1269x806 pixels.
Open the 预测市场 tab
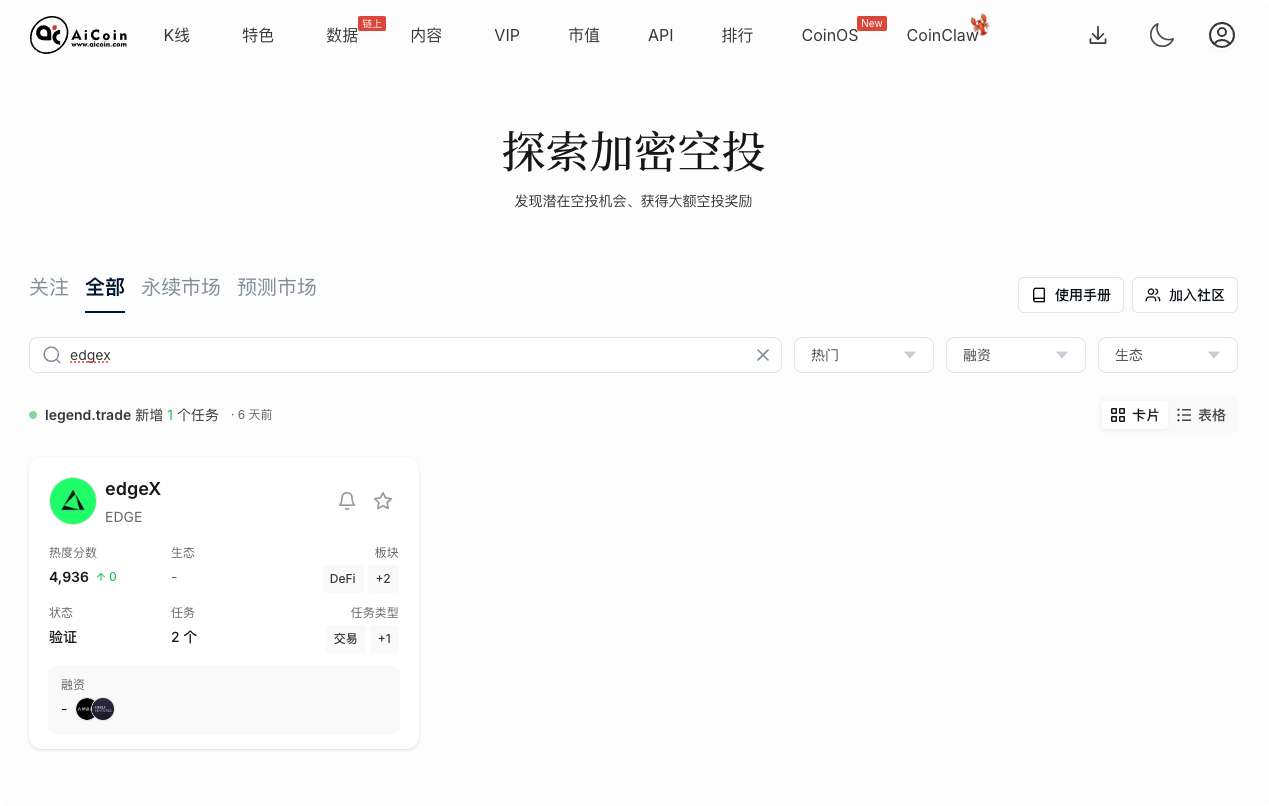tap(277, 288)
